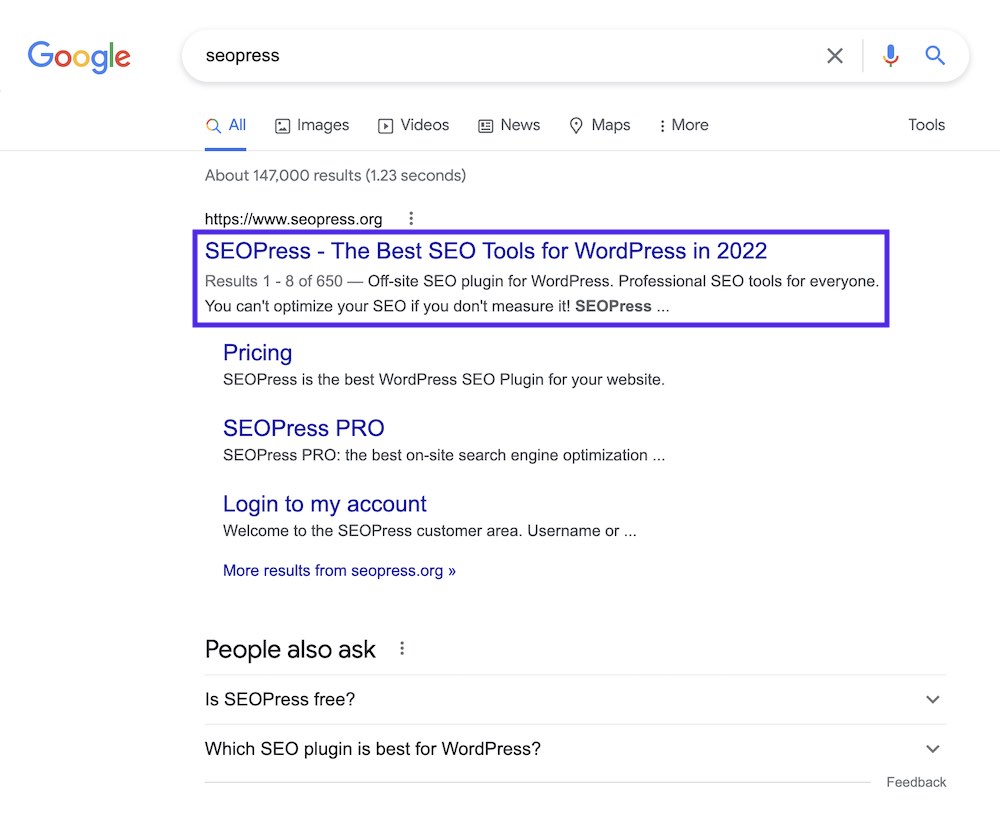Image resolution: width=1000 pixels, height=813 pixels.
Task: Open the Pricing sitelink
Action: (258, 353)
